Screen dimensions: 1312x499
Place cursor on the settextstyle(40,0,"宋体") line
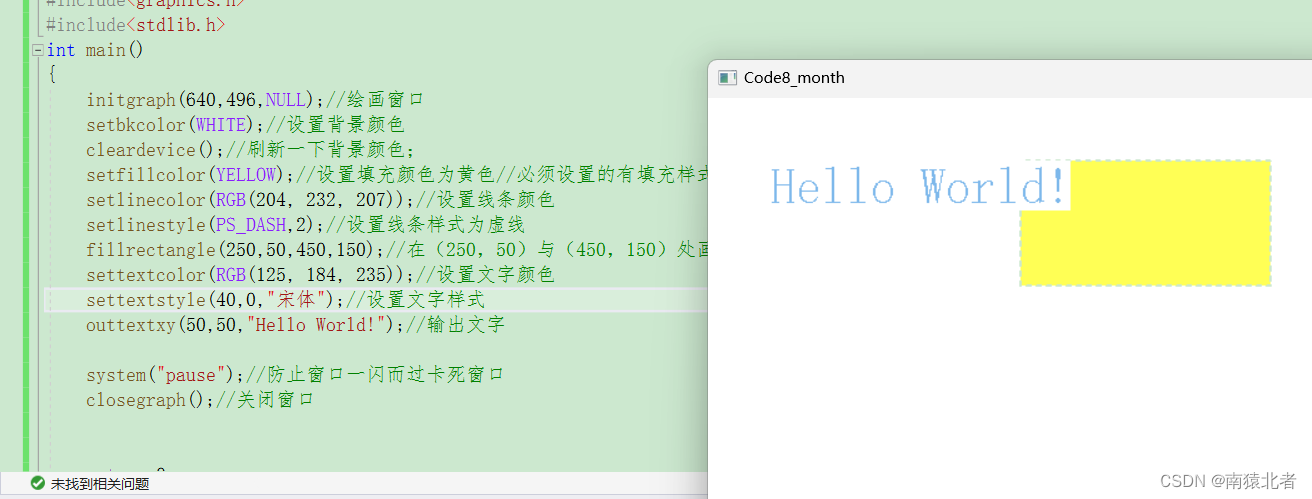[x=285, y=300]
